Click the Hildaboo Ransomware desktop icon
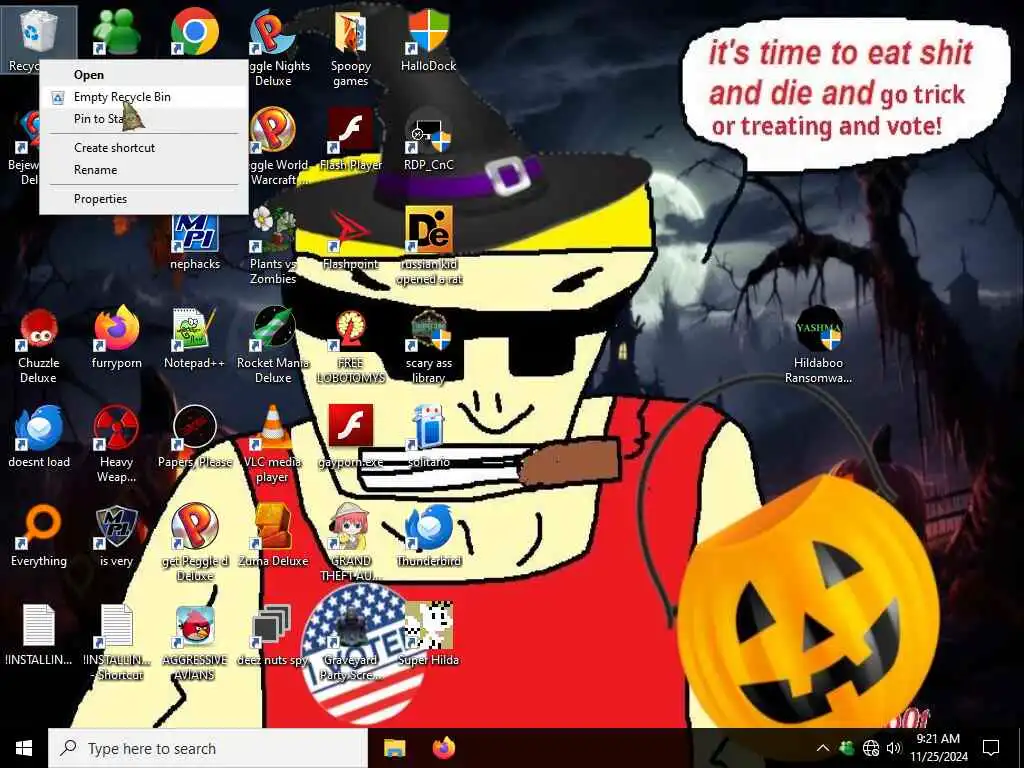Image resolution: width=1024 pixels, height=768 pixels. (x=818, y=345)
